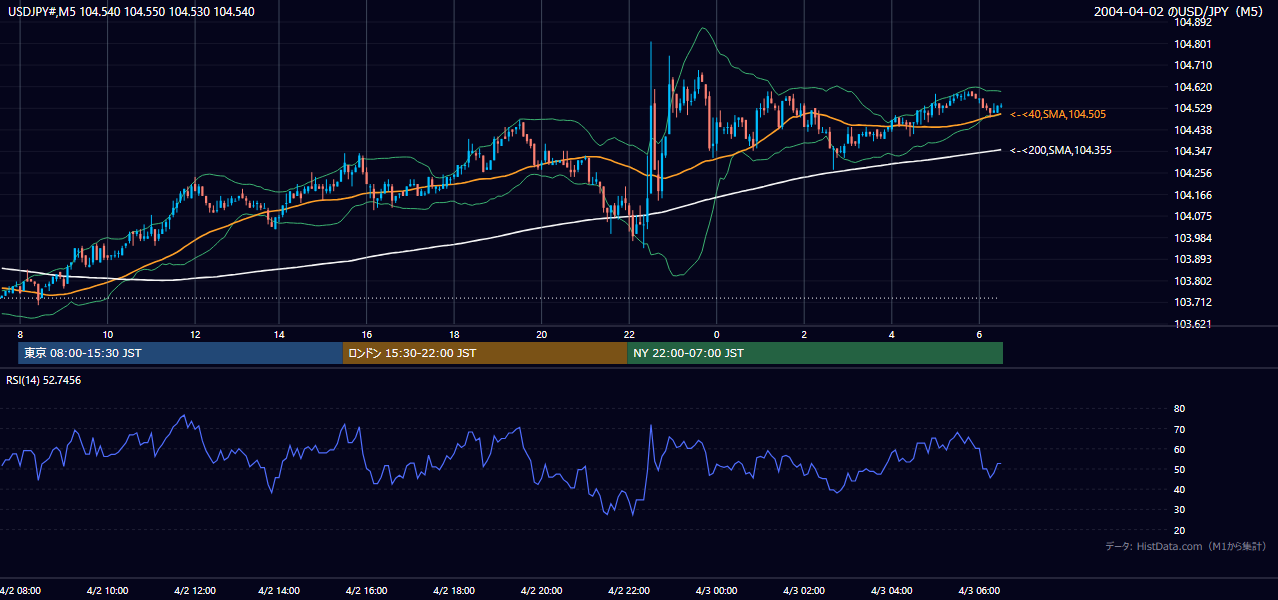The height and width of the screenshot is (600, 1278).
Task: Click hour label 16 on chart time axis
Action: [368, 334]
